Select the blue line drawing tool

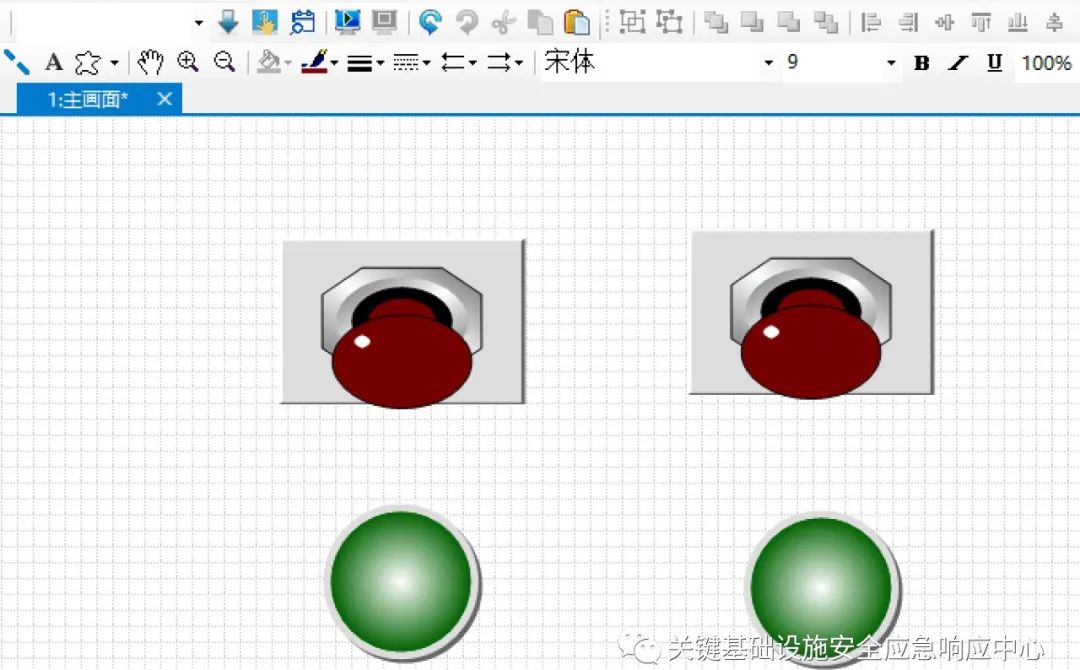point(17,62)
